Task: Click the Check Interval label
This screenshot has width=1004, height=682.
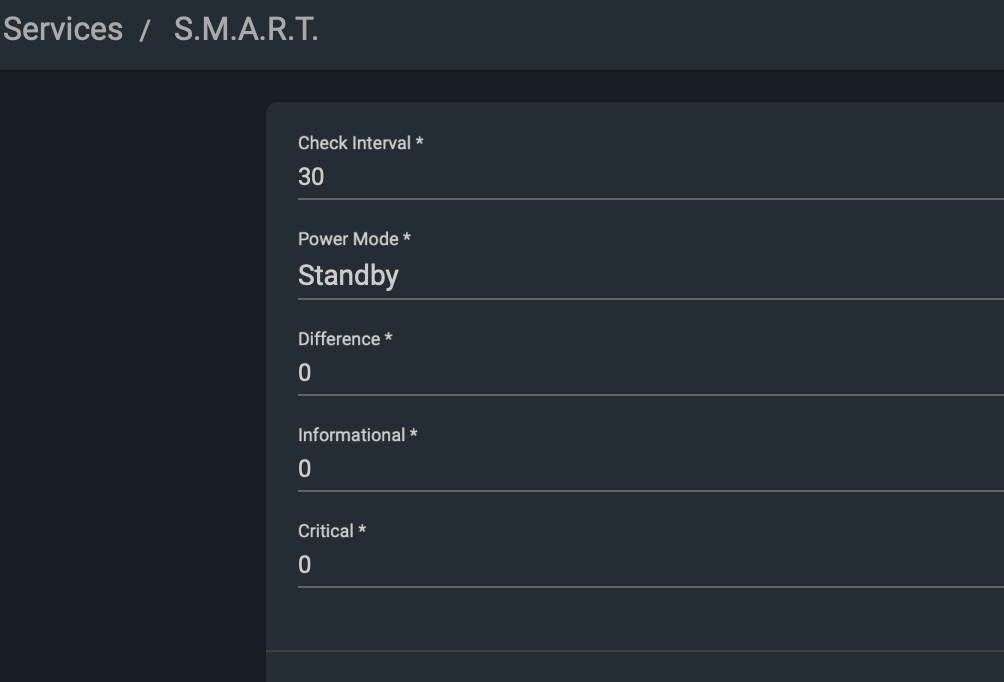Action: coord(354,143)
